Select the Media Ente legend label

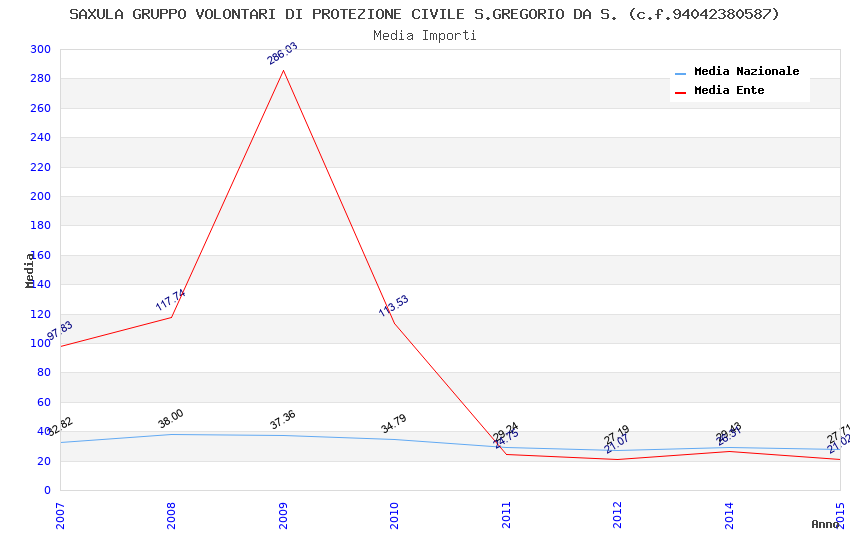[729, 90]
